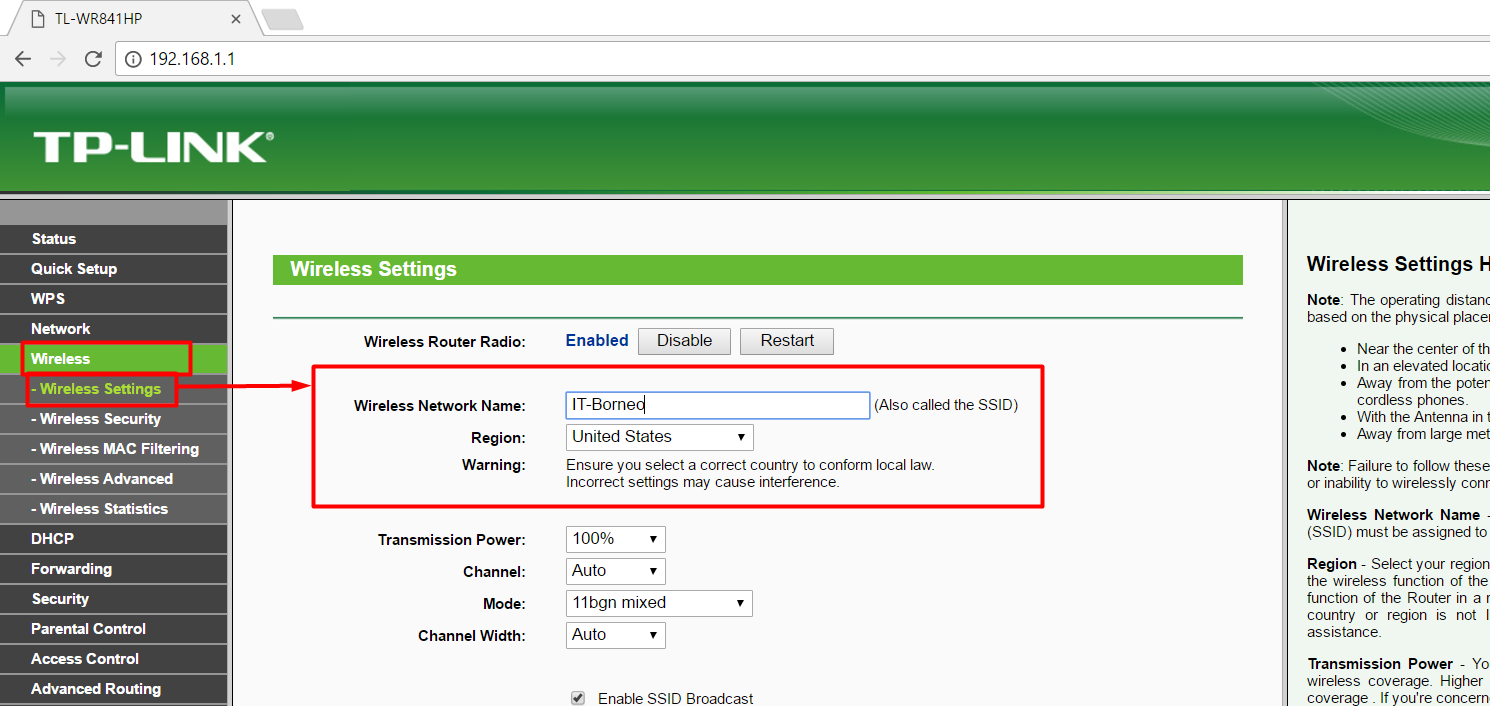Uncheck Enable SSID Broadcast

(x=578, y=697)
